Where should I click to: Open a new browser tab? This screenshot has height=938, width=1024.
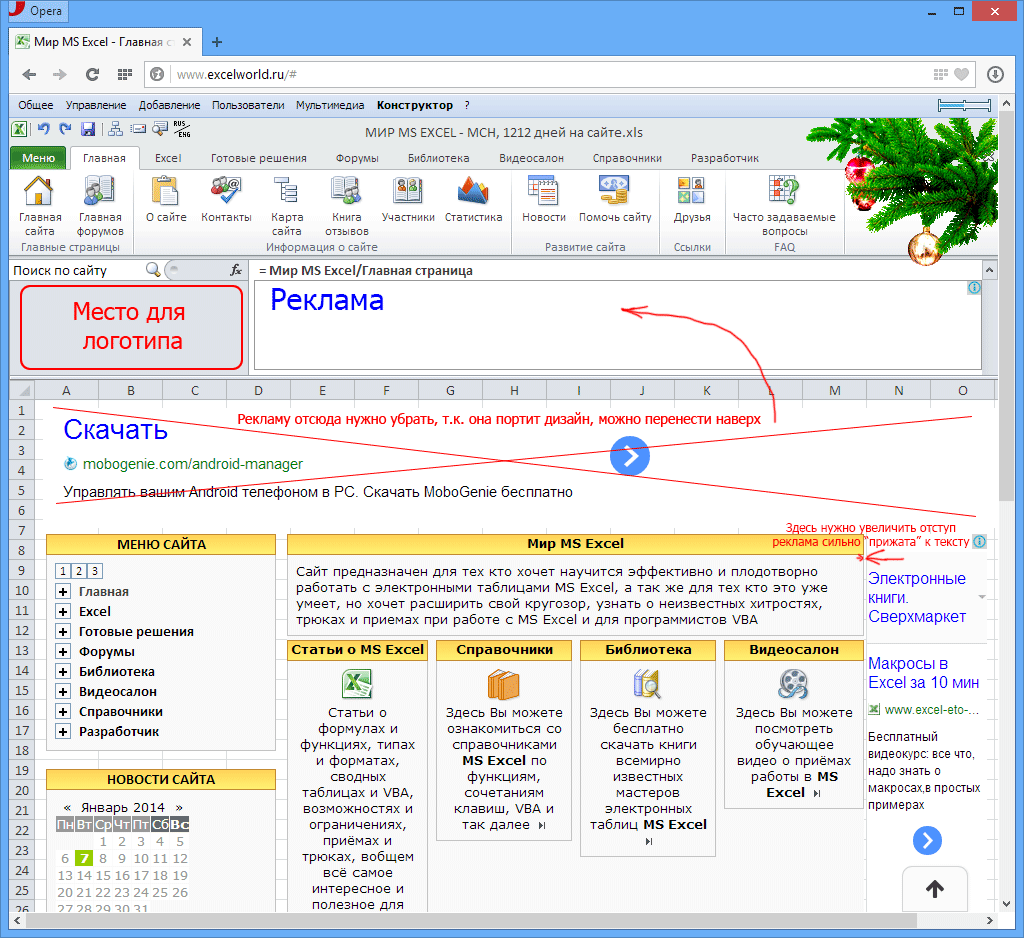(217, 42)
